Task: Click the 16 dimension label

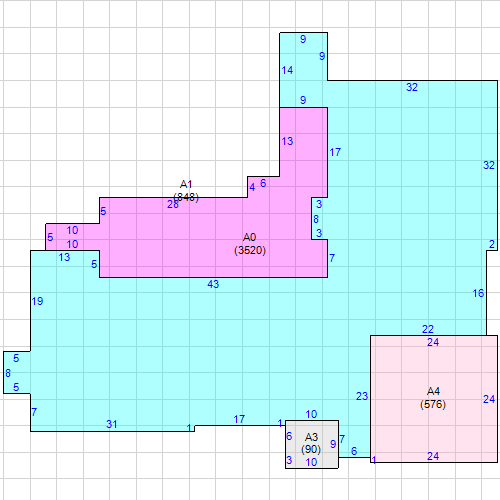Action: [x=478, y=293]
